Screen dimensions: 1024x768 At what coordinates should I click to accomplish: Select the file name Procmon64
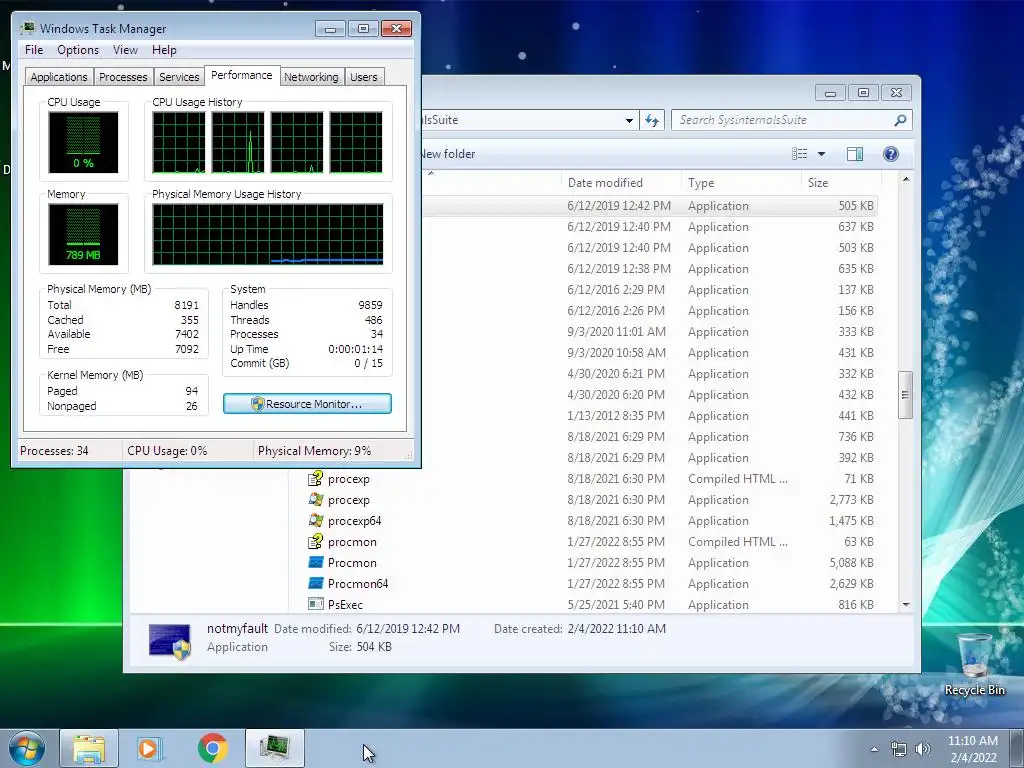(358, 584)
